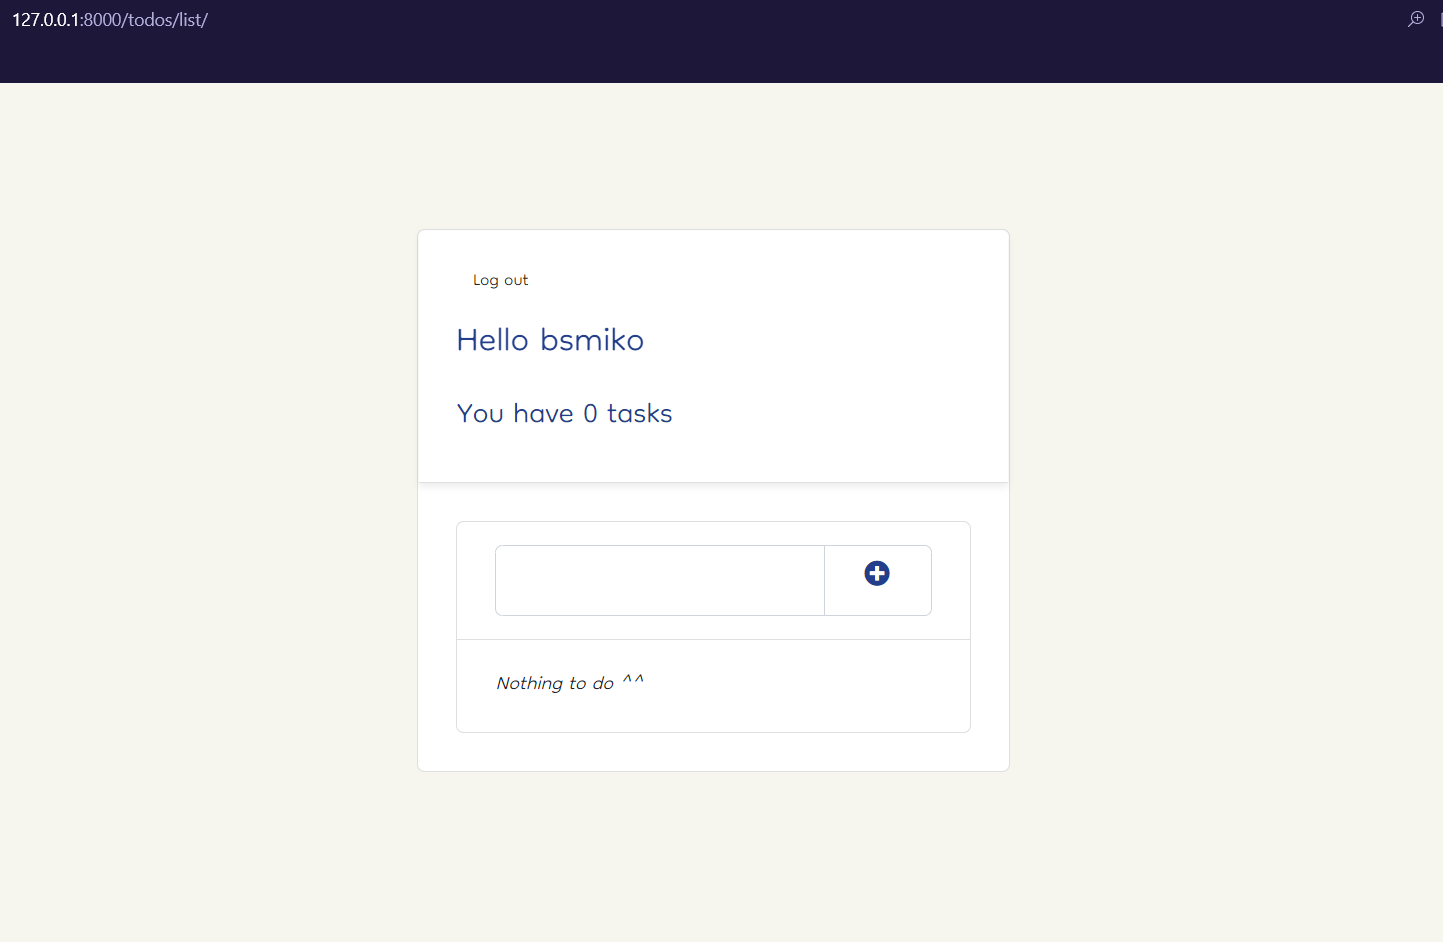This screenshot has height=942, width=1443.
Task: Select the zoom magnifier icon in the browser bar
Action: 1416,18
